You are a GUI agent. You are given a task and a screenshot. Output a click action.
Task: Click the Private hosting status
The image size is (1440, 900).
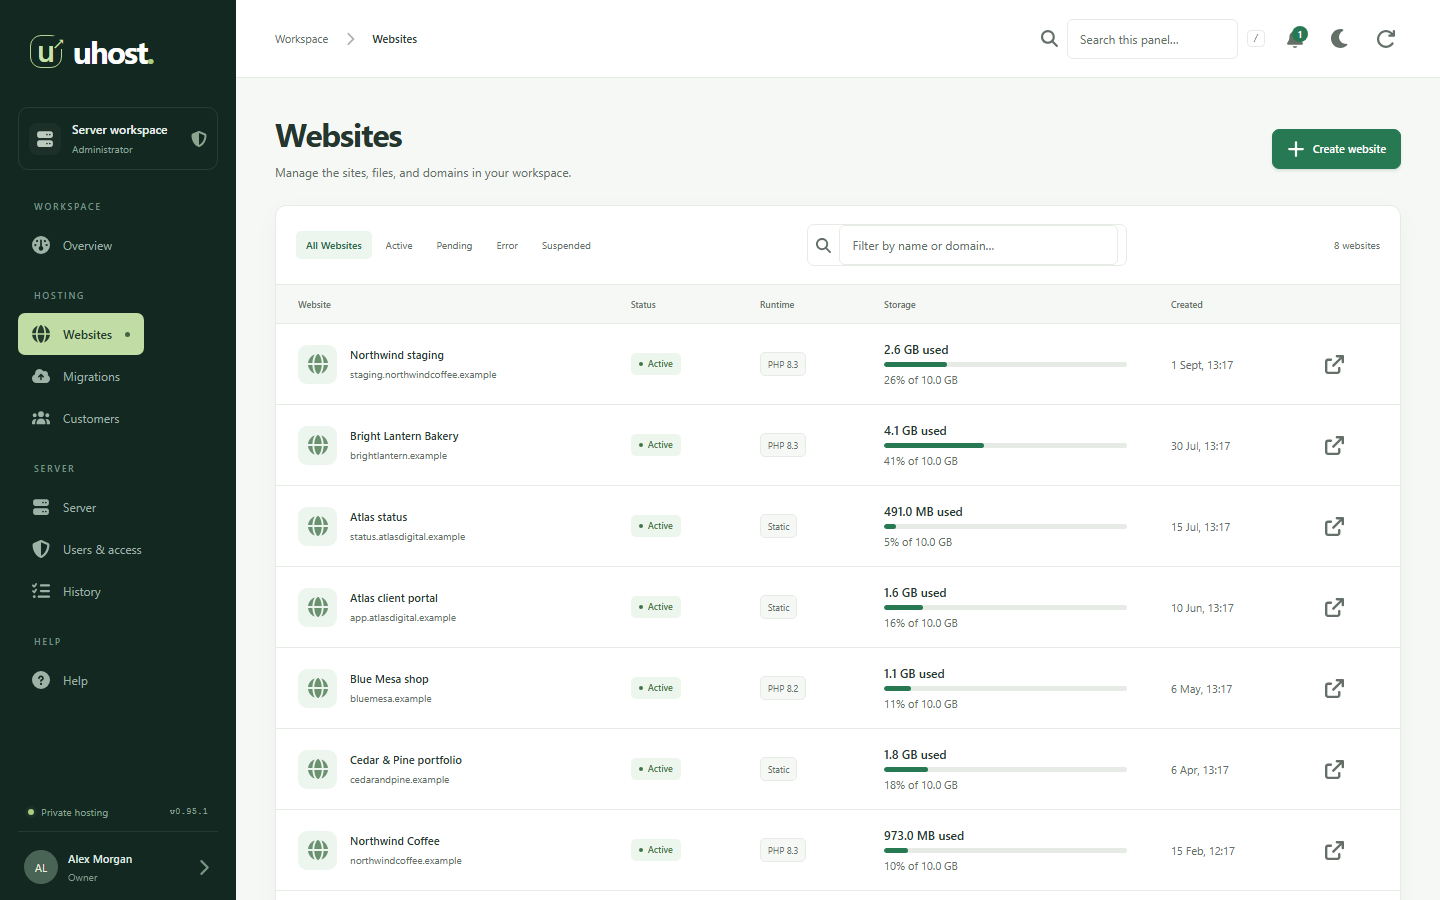[68, 813]
